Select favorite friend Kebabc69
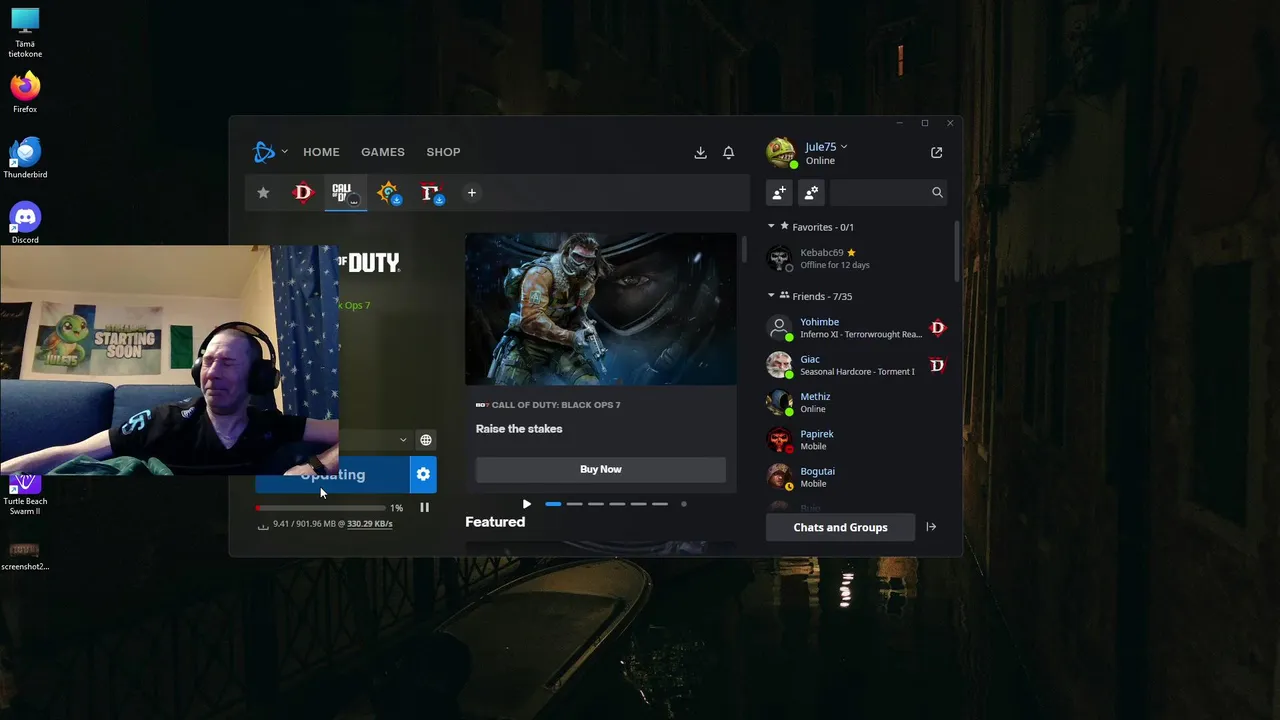The image size is (1280, 720). tap(856, 258)
